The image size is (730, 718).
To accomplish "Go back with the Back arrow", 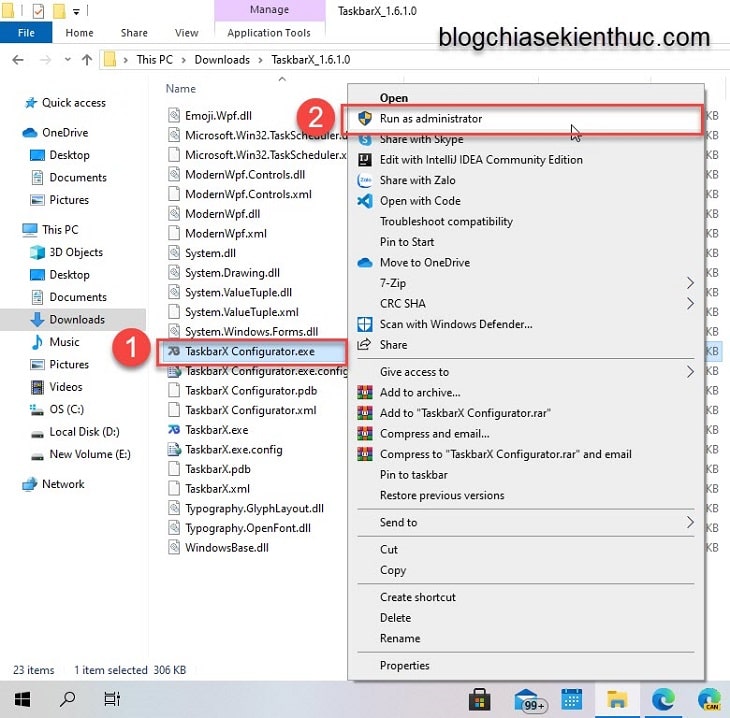I will click(18, 60).
